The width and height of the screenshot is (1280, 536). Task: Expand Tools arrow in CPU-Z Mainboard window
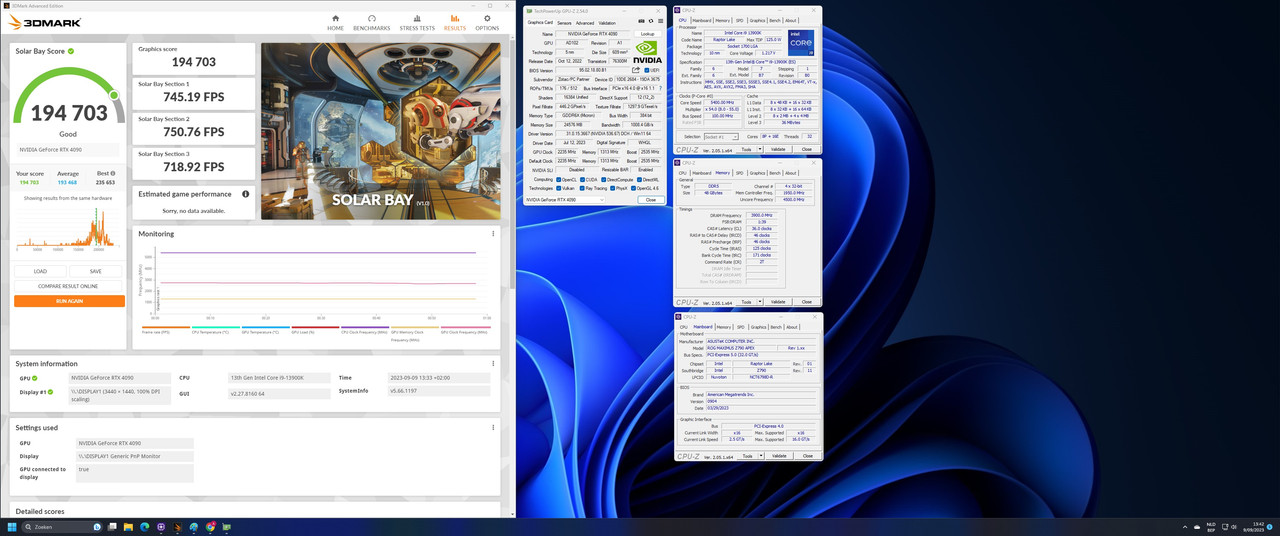tap(760, 456)
